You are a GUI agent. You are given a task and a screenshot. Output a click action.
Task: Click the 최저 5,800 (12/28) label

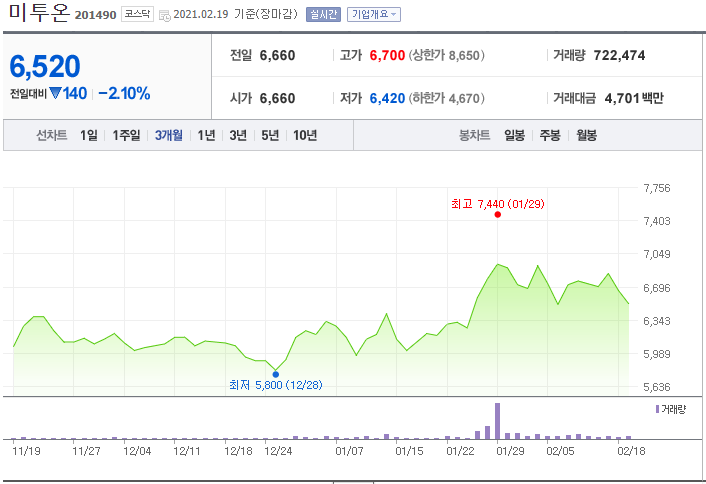click(276, 385)
